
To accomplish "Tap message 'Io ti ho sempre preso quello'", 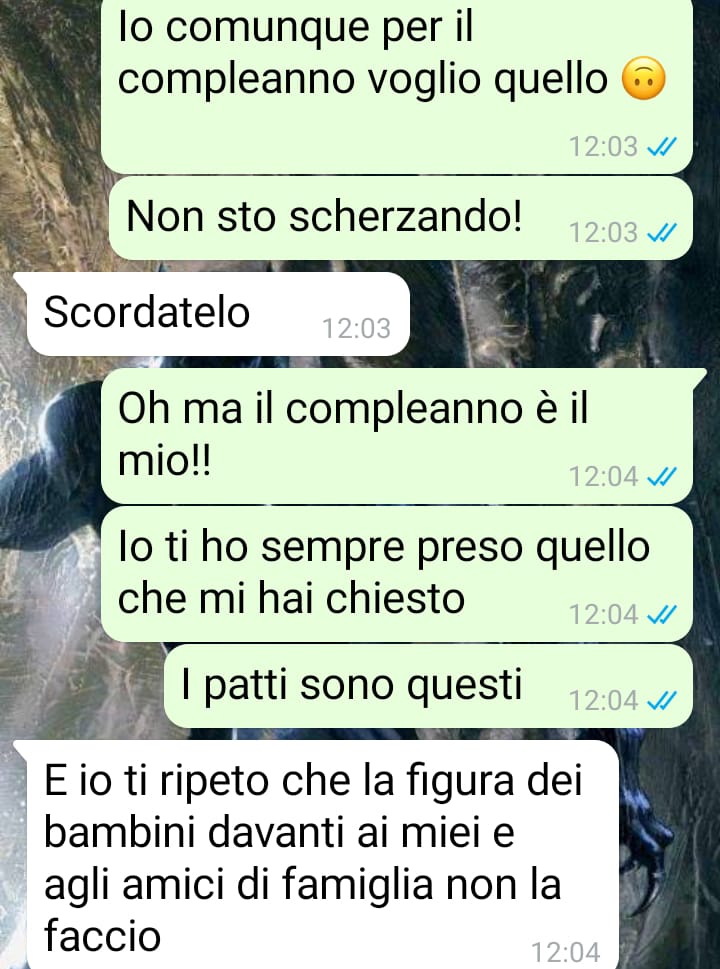I will pyautogui.click(x=397, y=574).
